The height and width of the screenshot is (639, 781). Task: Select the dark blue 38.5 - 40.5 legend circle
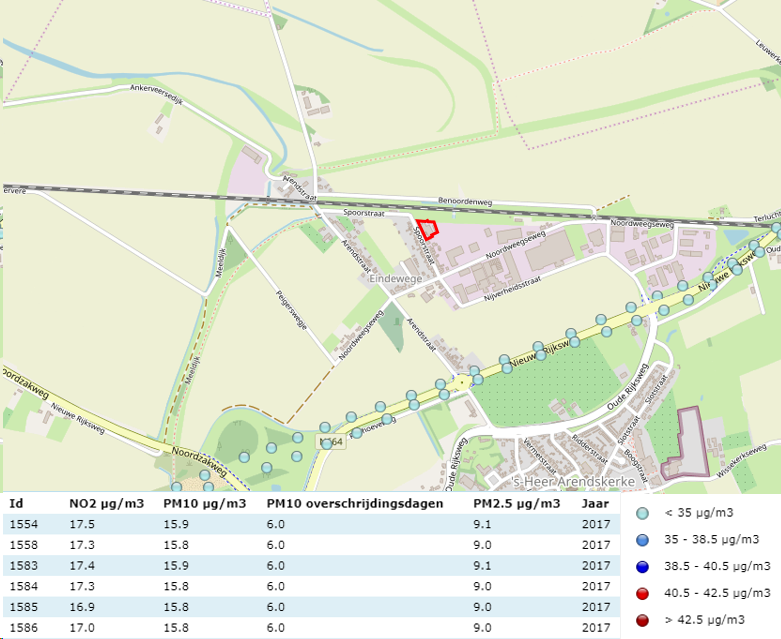[x=643, y=566]
